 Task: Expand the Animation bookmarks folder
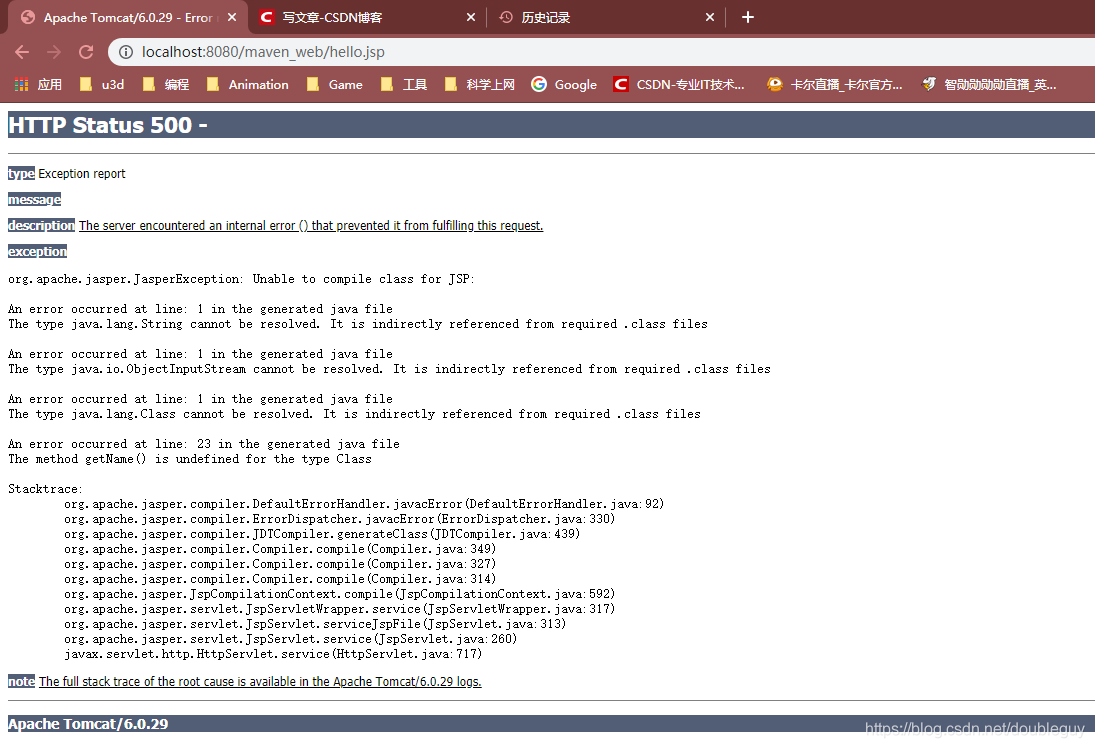pyautogui.click(x=247, y=84)
